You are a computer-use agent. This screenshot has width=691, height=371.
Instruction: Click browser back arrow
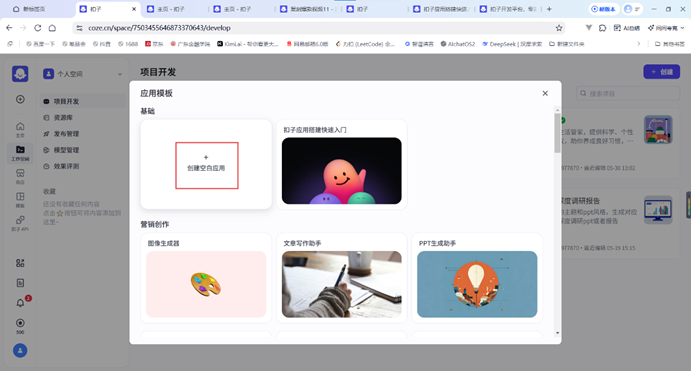(9, 28)
